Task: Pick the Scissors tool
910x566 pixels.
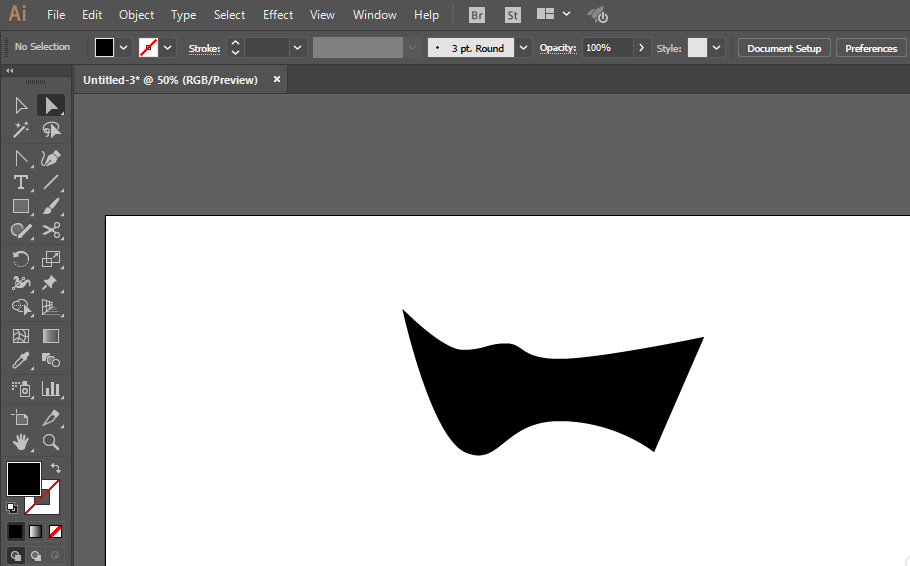Action: (x=51, y=231)
